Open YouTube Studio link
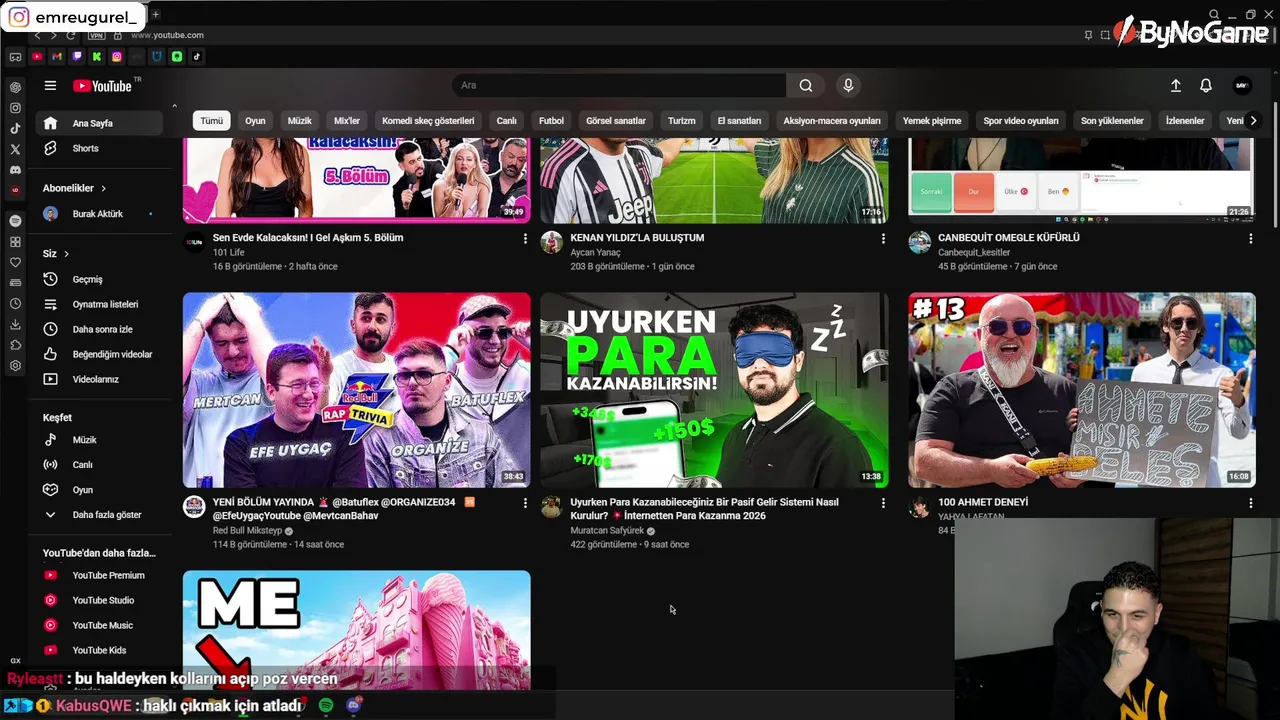1280x720 pixels. click(x=98, y=600)
